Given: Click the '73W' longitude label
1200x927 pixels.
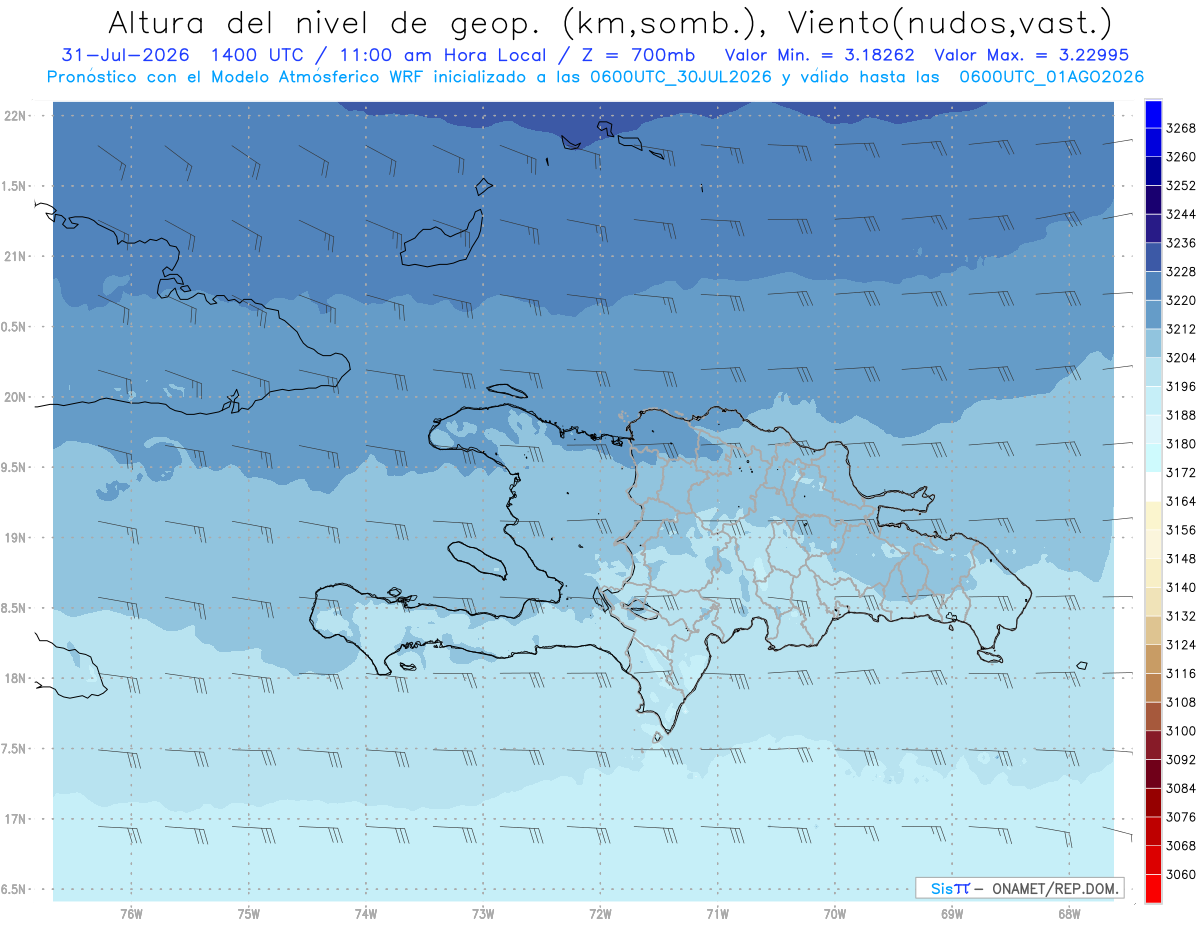Looking at the screenshot, I should (x=483, y=914).
